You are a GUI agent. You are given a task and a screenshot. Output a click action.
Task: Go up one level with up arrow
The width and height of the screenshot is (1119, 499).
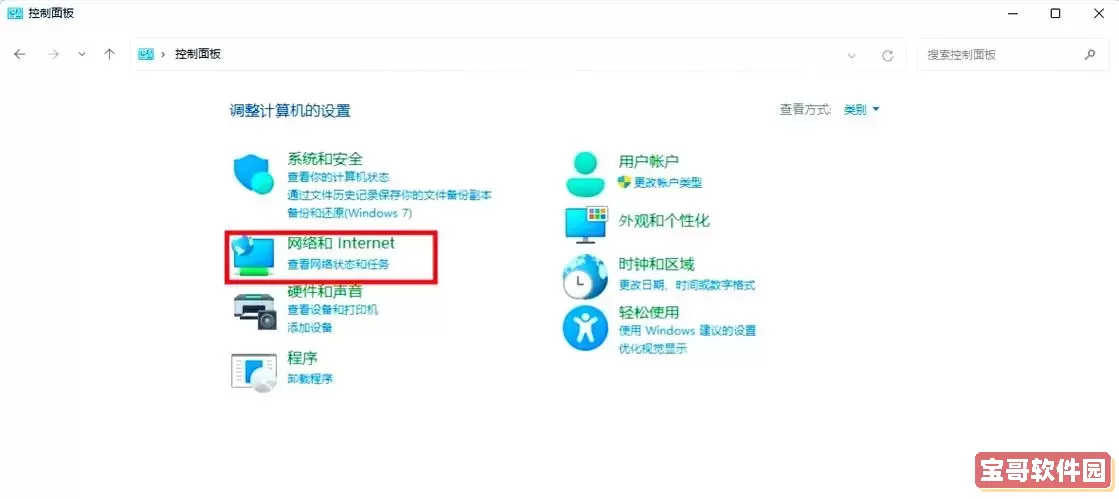click(x=109, y=54)
